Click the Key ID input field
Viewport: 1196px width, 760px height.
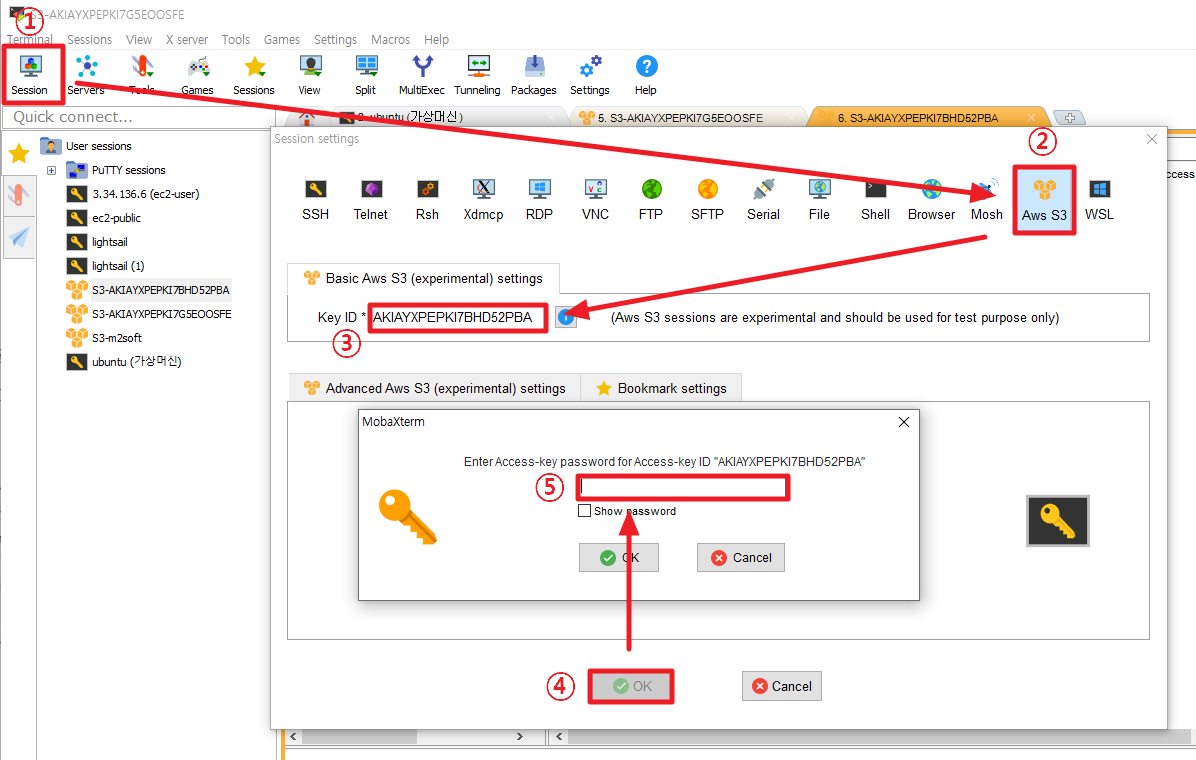458,317
